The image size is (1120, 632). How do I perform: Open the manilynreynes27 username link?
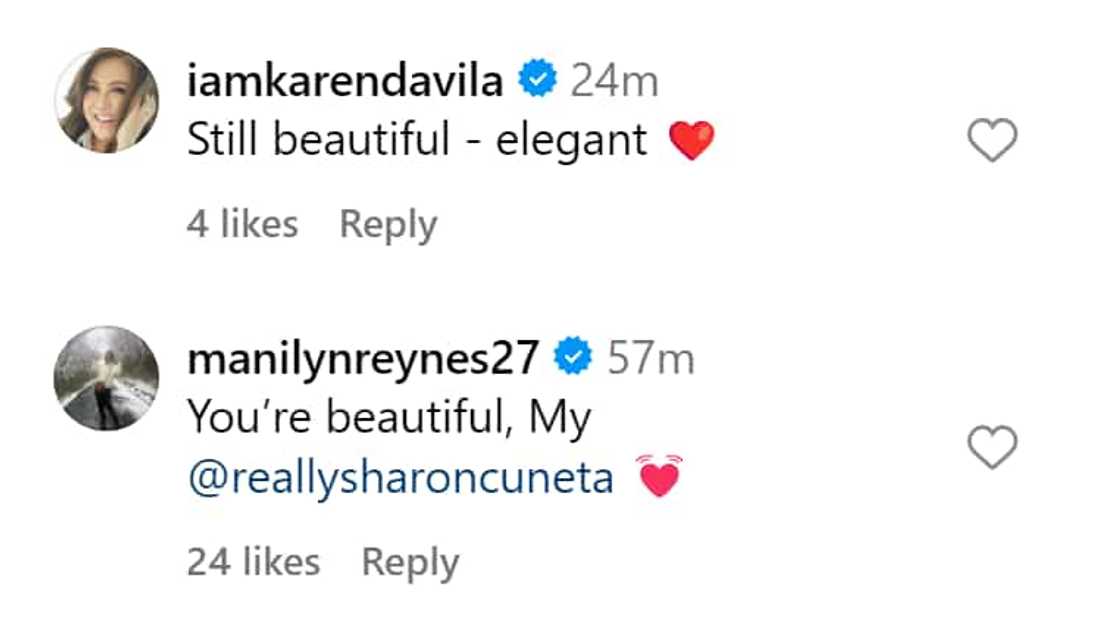pos(364,358)
